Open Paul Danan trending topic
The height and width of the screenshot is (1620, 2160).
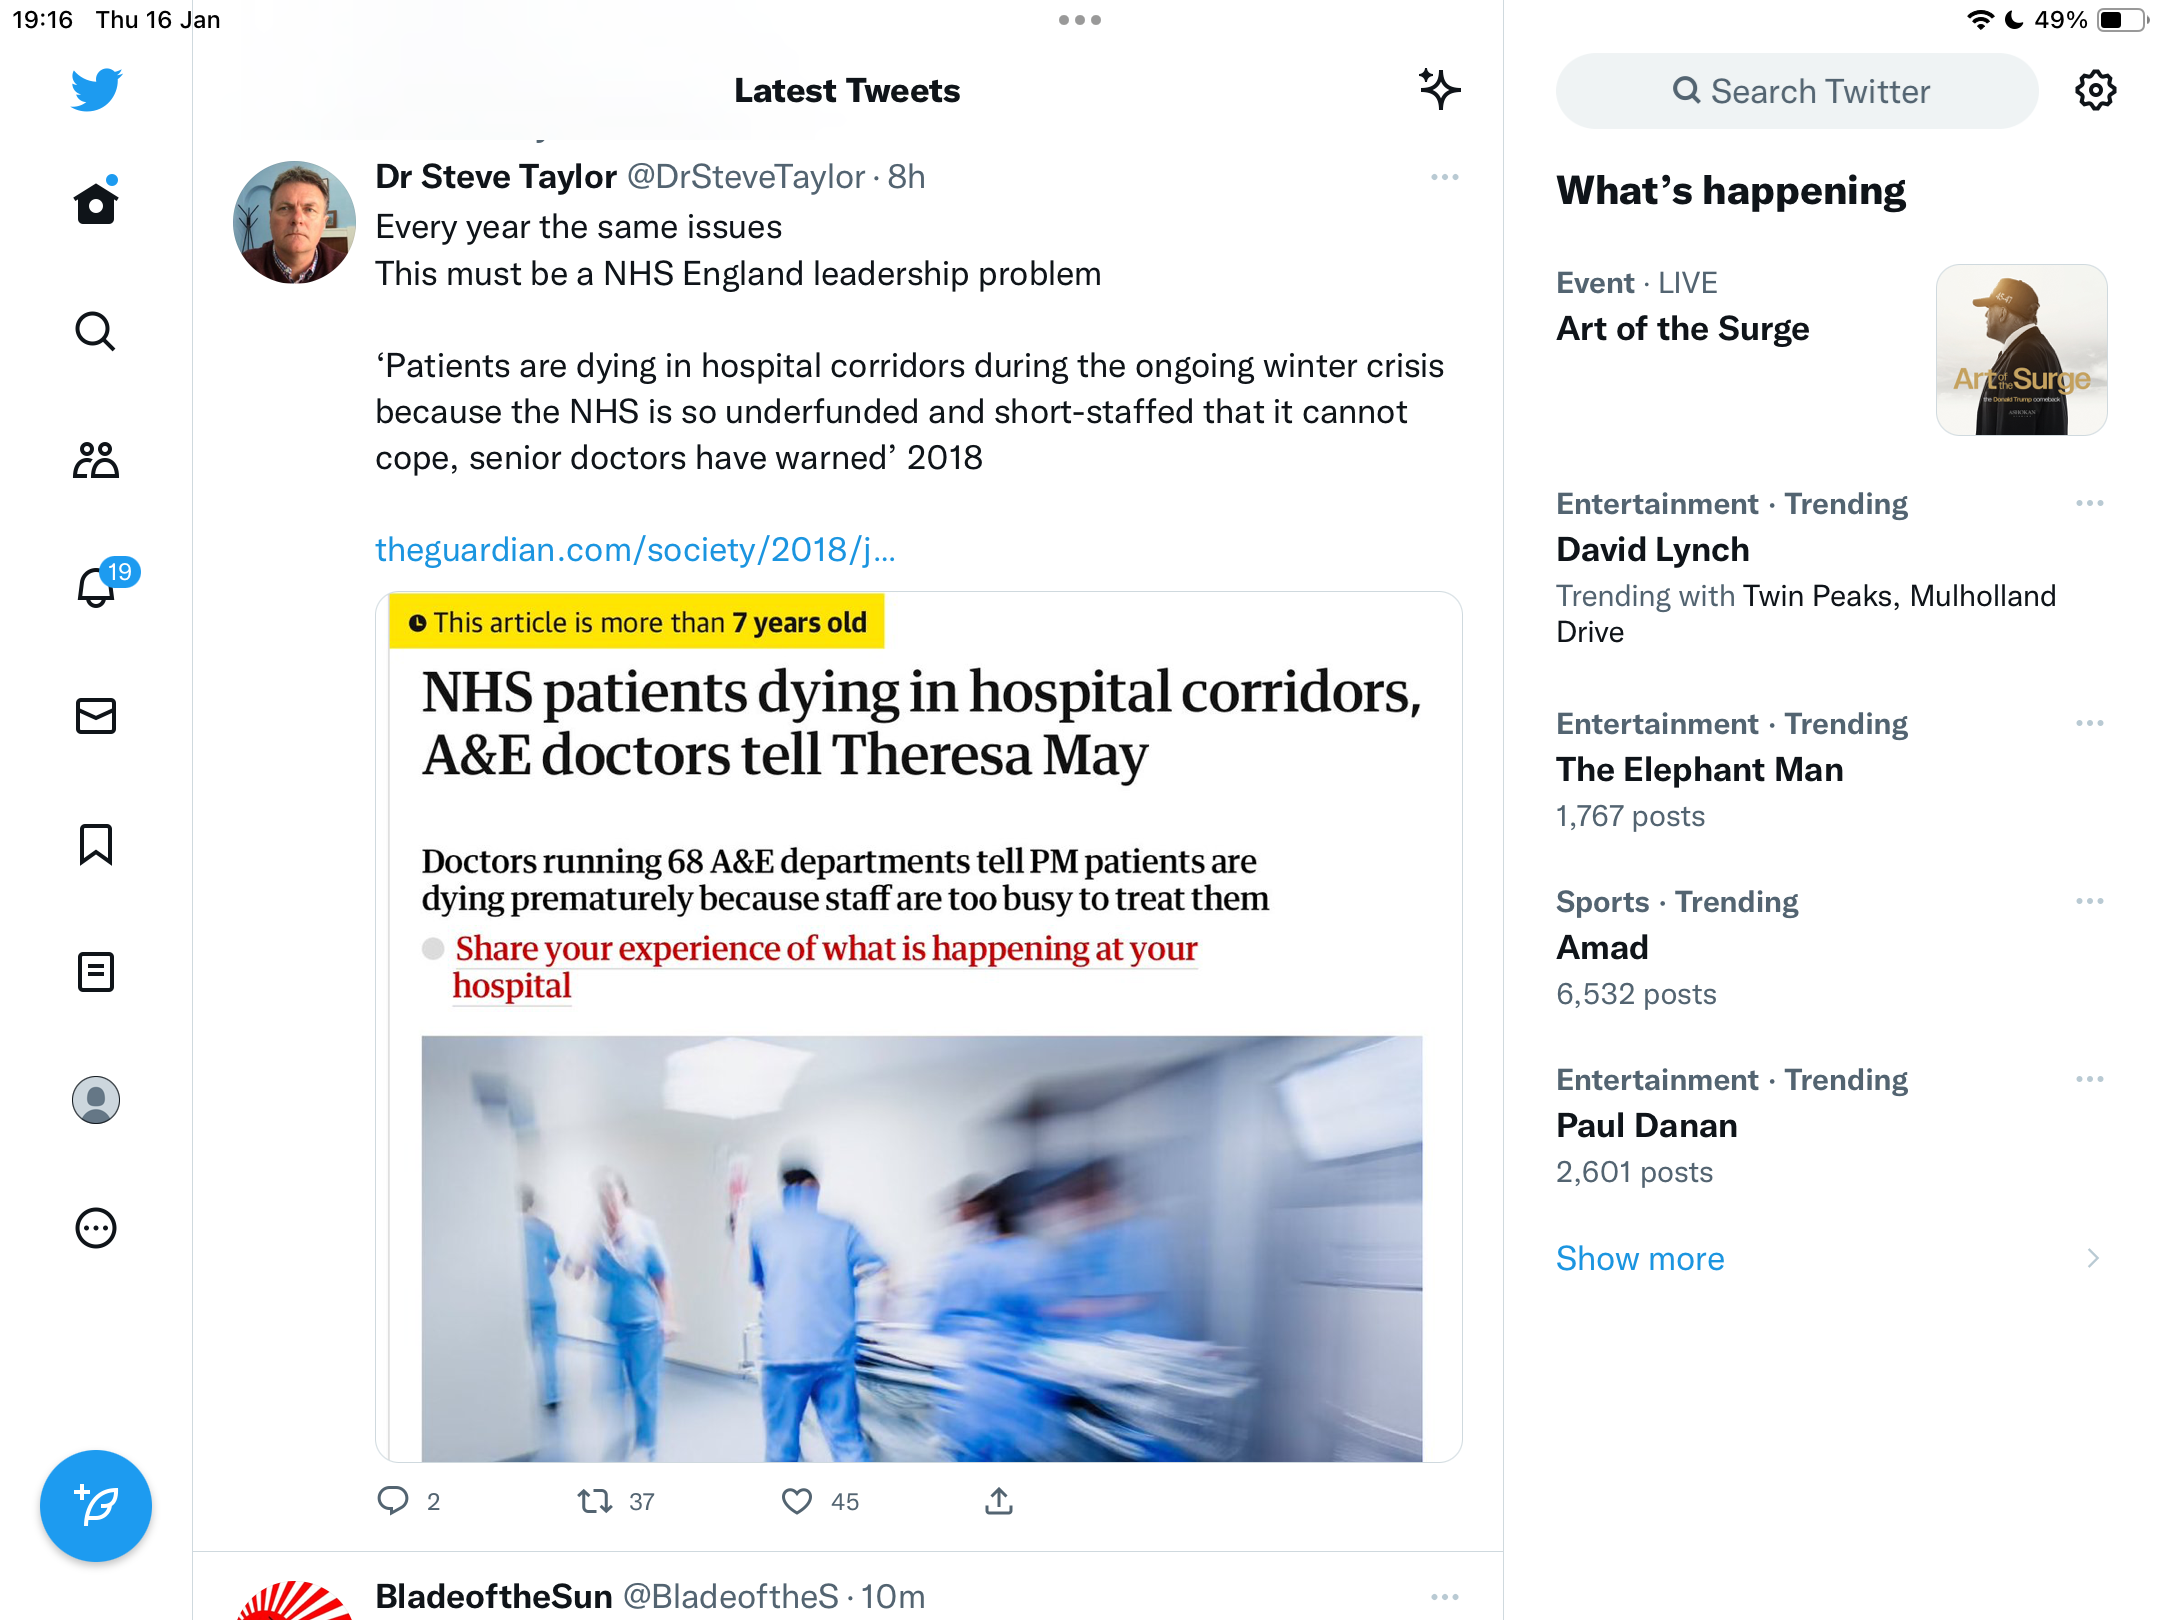tap(1647, 1125)
